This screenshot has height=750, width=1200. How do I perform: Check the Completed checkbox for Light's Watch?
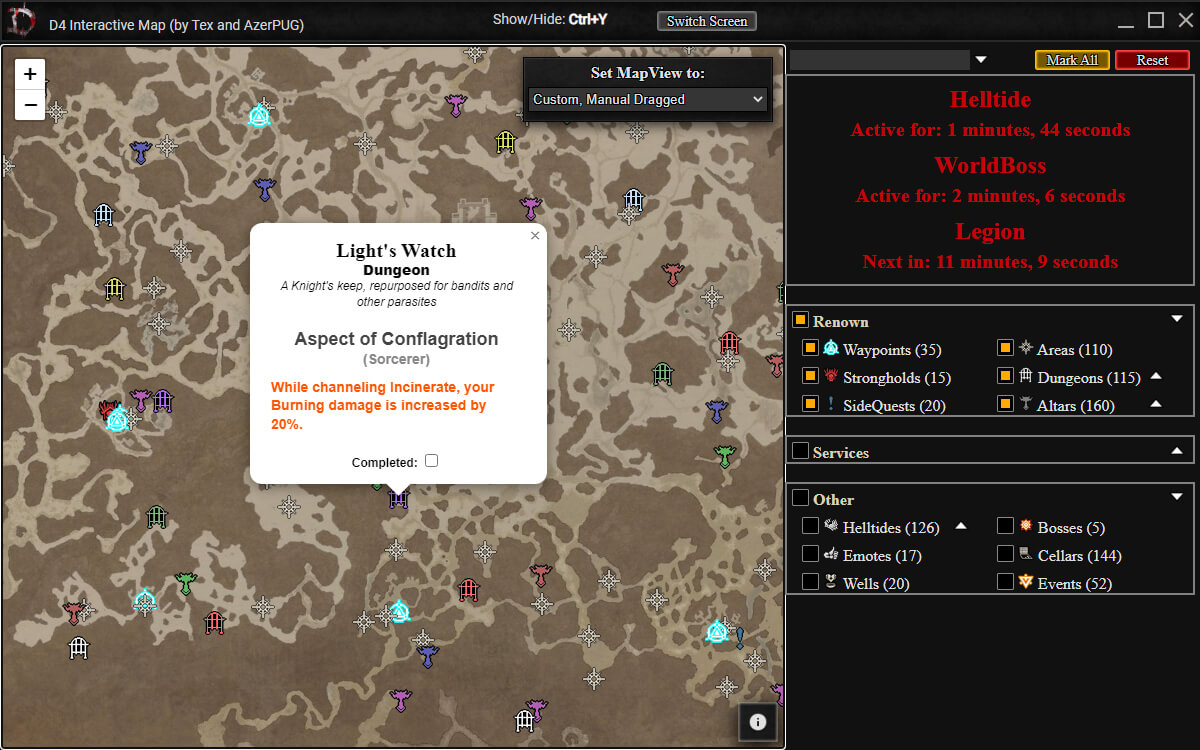coord(431,461)
